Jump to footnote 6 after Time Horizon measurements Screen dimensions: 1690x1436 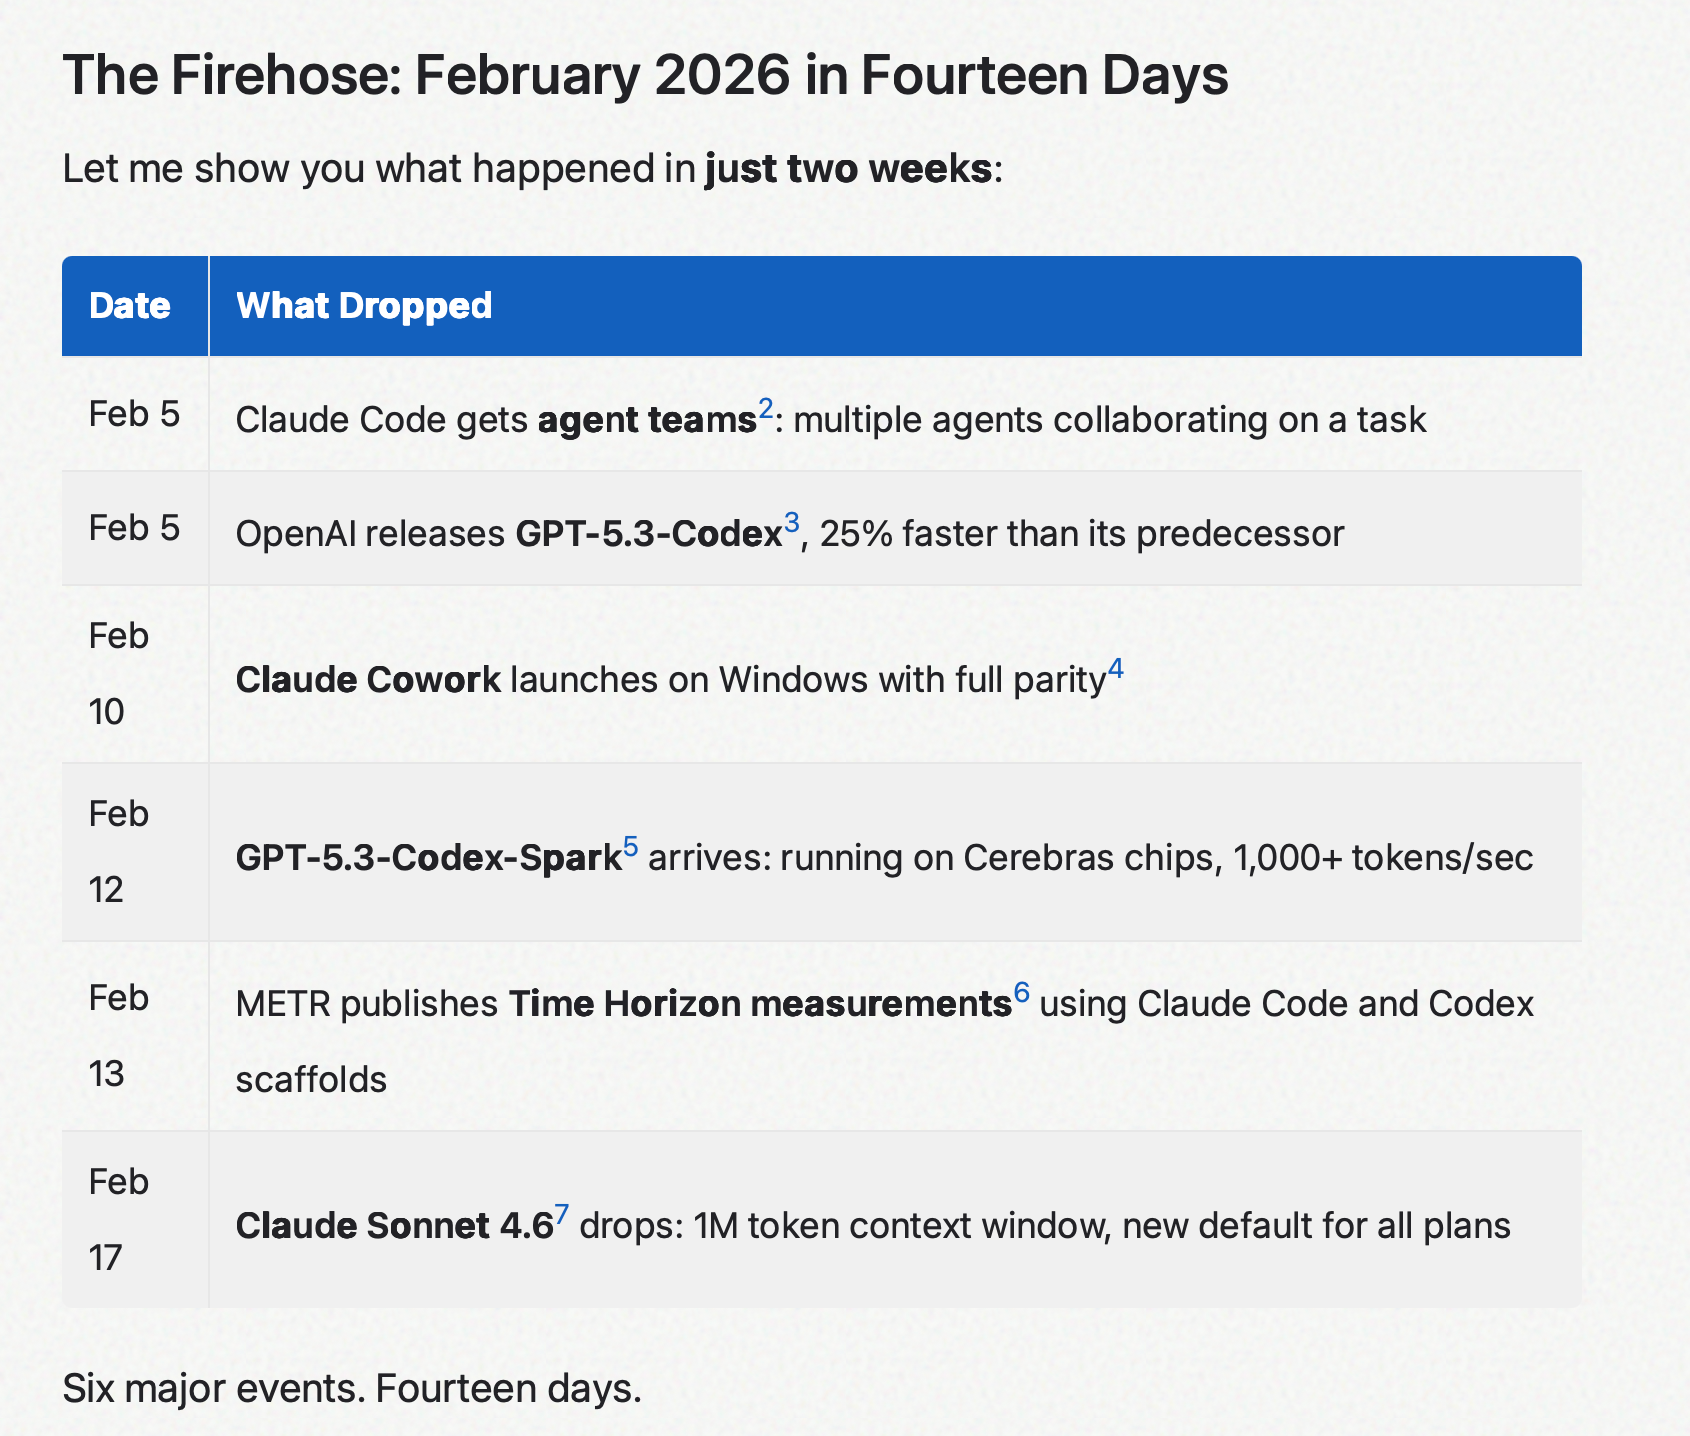(x=1021, y=993)
